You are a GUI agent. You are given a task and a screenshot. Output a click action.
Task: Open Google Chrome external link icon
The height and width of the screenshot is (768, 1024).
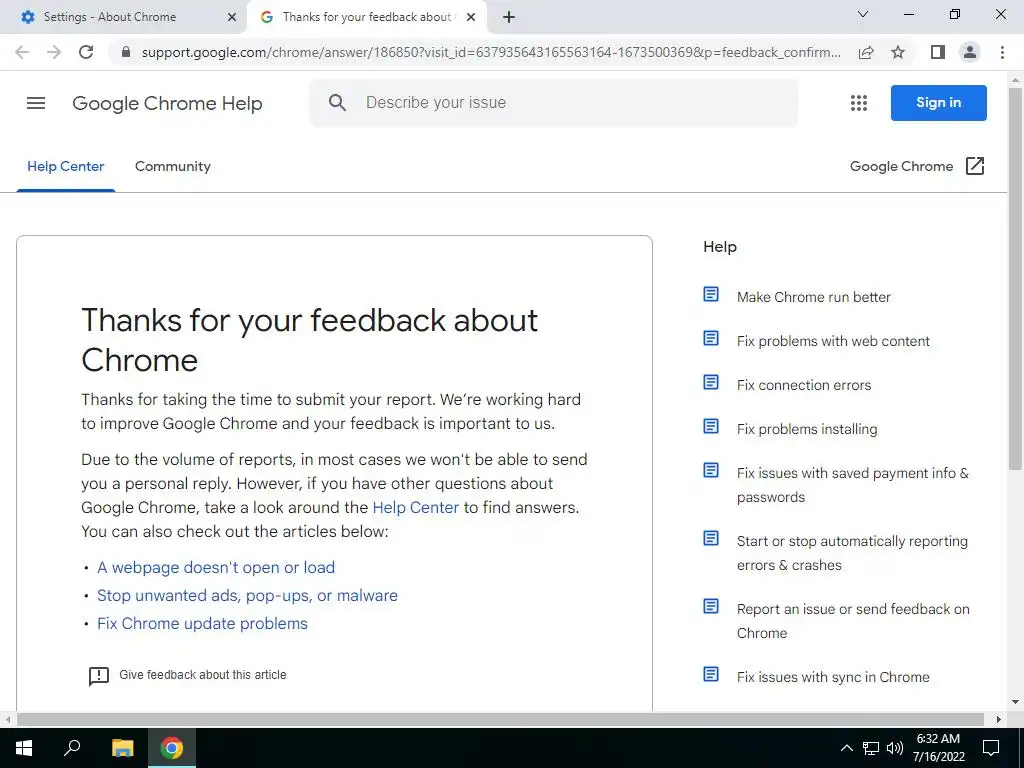click(x=974, y=166)
